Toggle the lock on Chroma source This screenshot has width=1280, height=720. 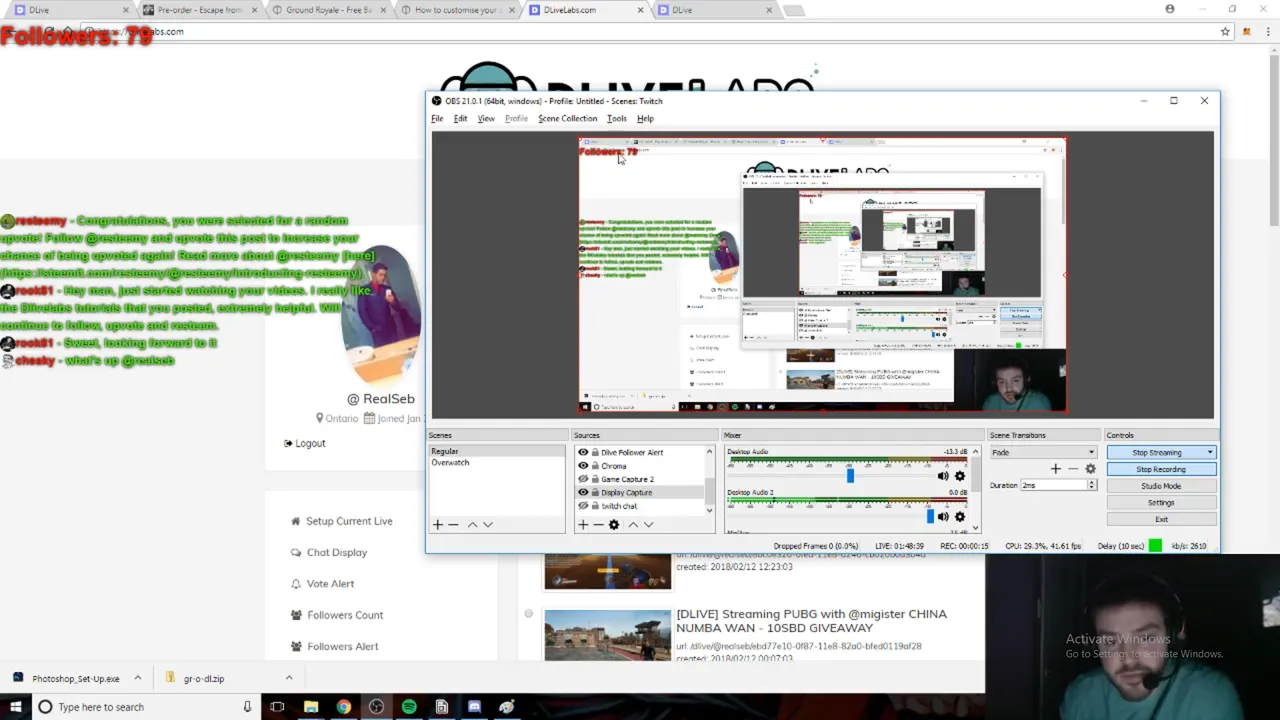pyautogui.click(x=595, y=466)
